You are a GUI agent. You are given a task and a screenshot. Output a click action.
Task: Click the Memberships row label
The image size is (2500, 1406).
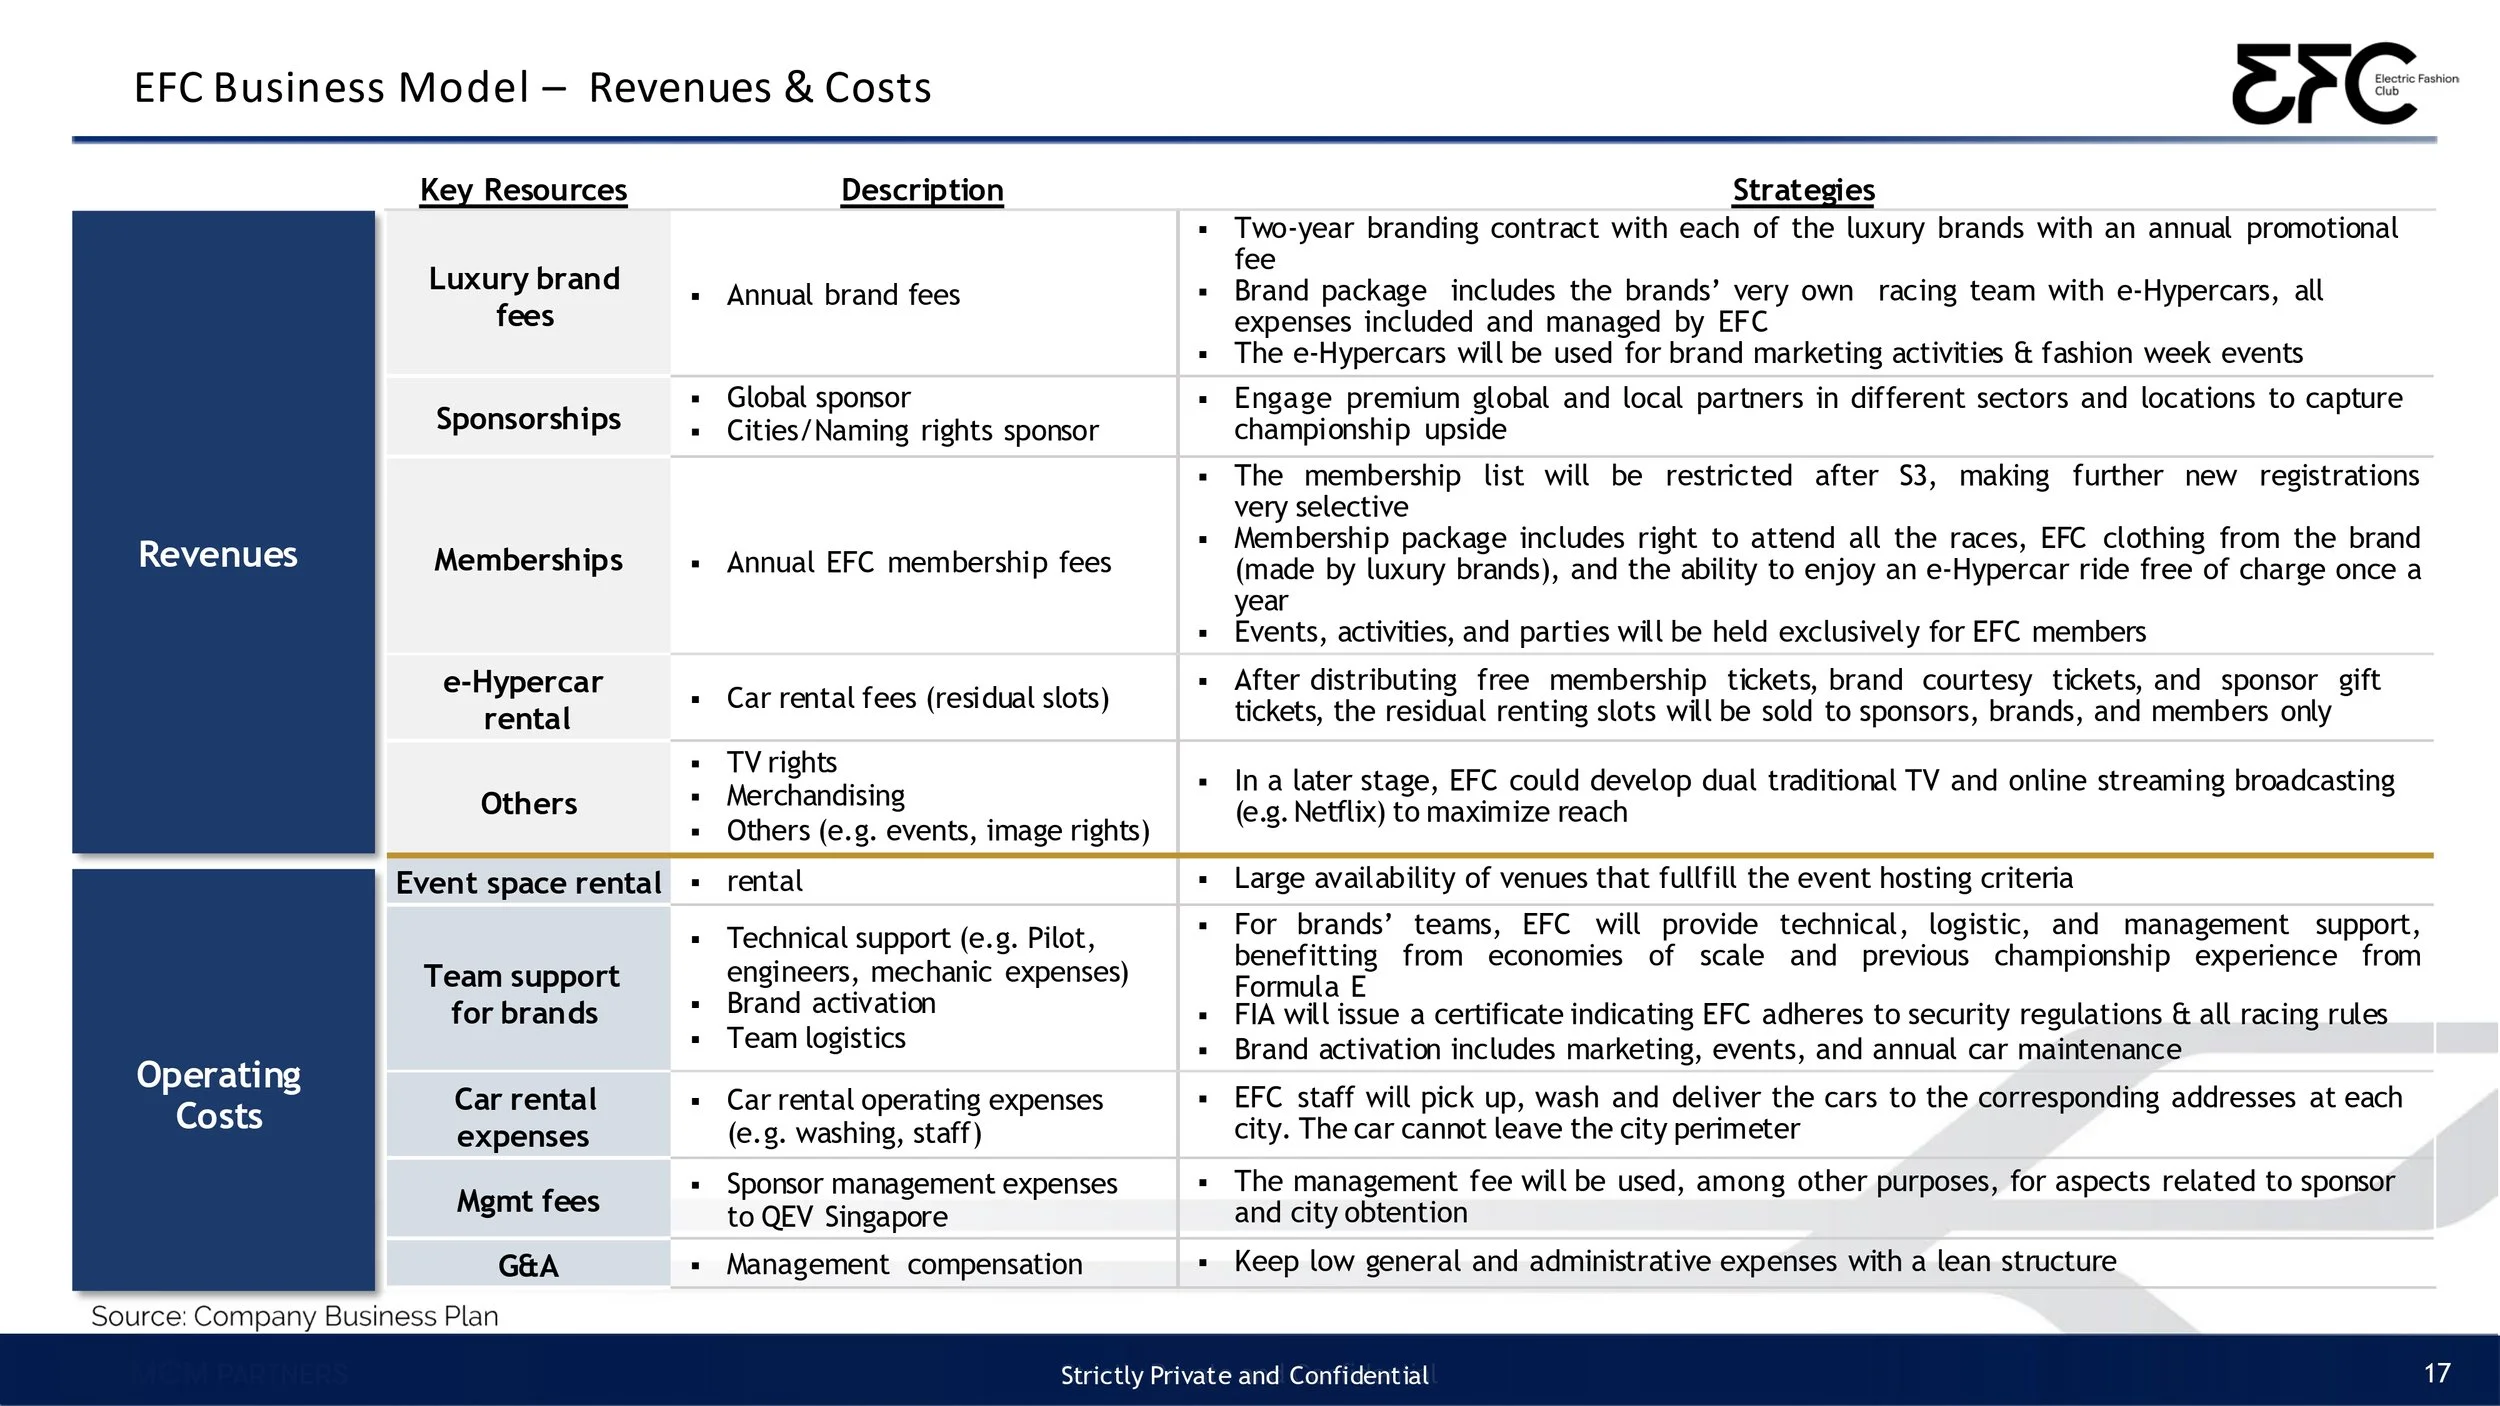pos(528,560)
